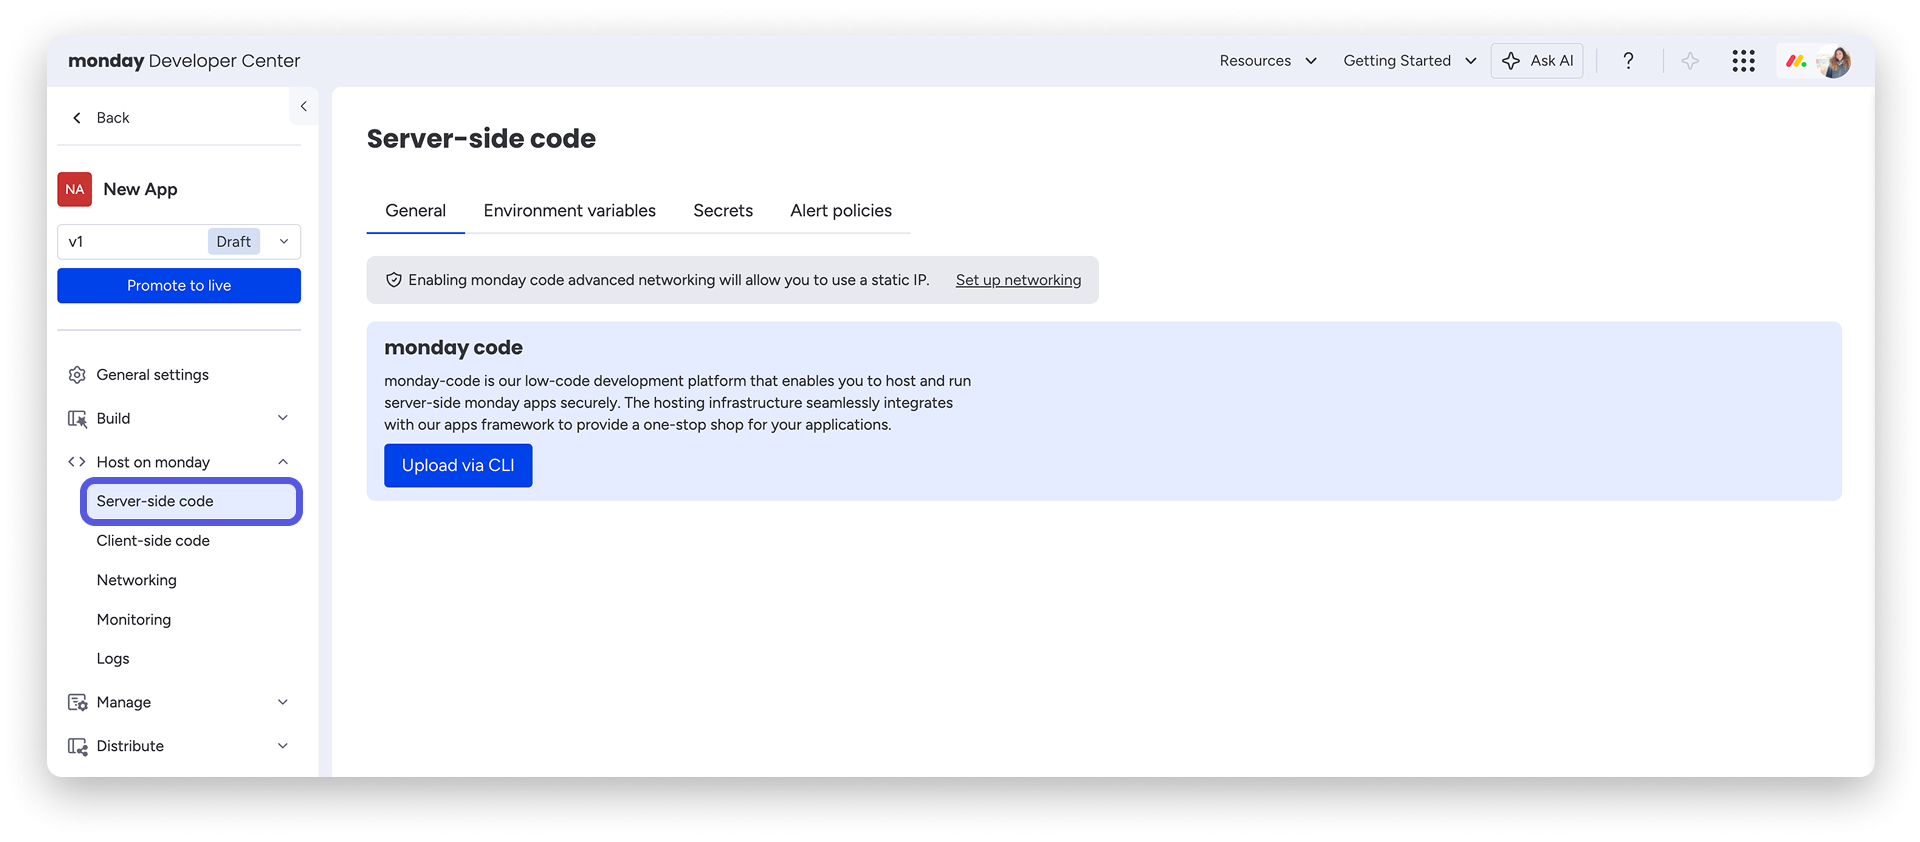The width and height of the screenshot is (1920, 842).
Task: Click the Ask AI sparkle icon
Action: tap(1511, 61)
